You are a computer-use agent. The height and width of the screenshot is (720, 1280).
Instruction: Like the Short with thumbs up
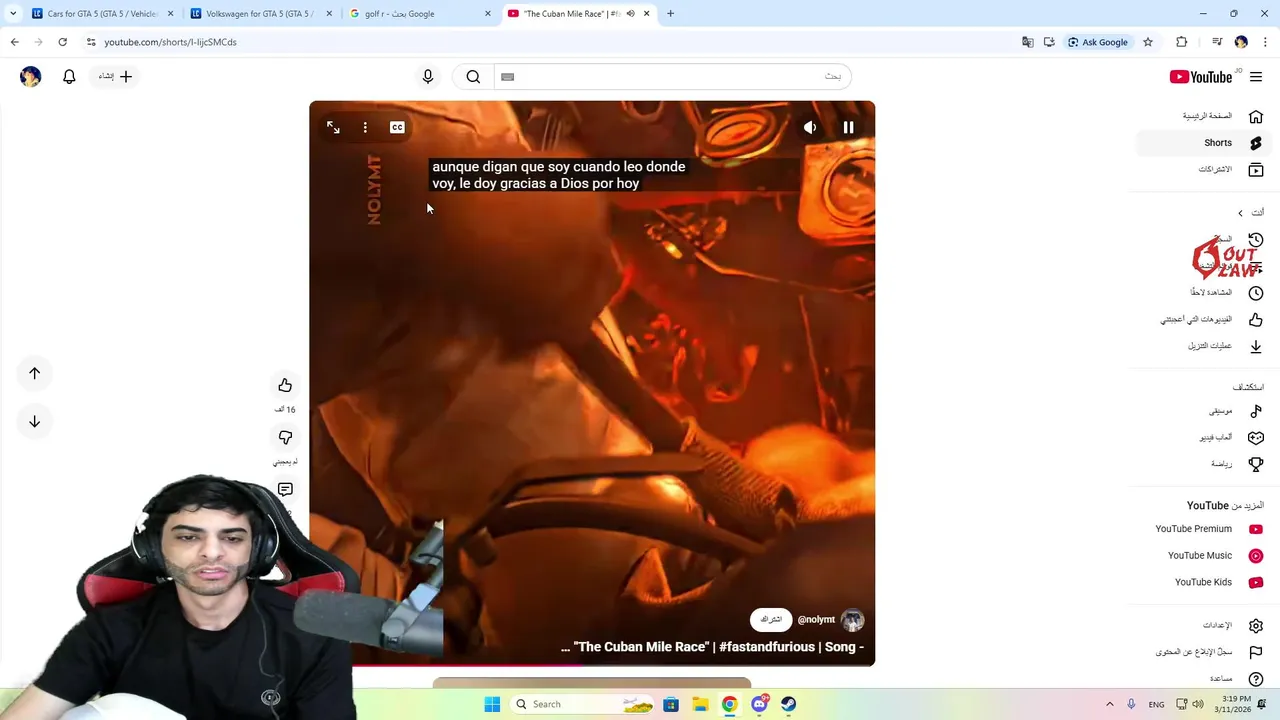point(285,385)
